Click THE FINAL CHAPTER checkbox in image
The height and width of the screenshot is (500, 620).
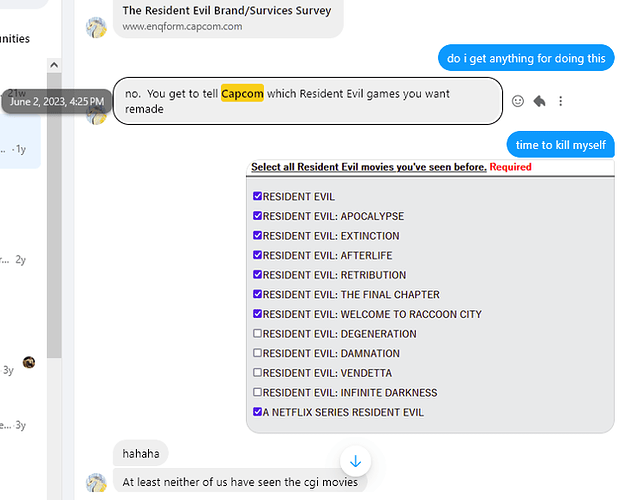click(257, 294)
